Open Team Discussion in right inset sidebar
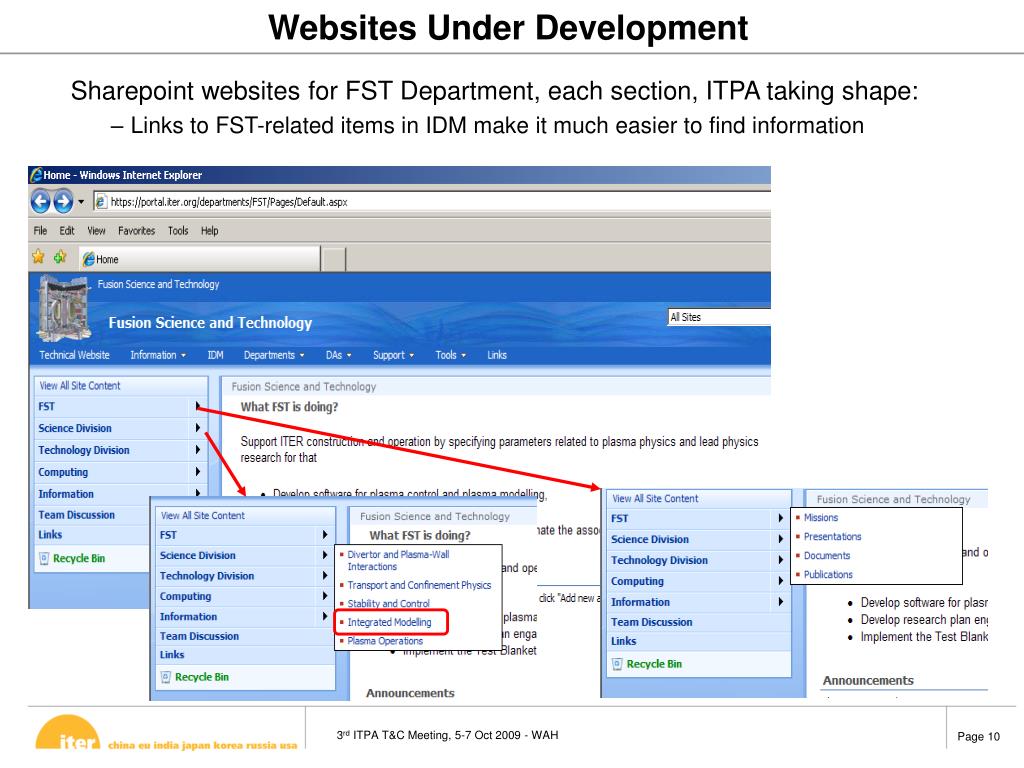This screenshot has width=1024, height=768. point(651,622)
